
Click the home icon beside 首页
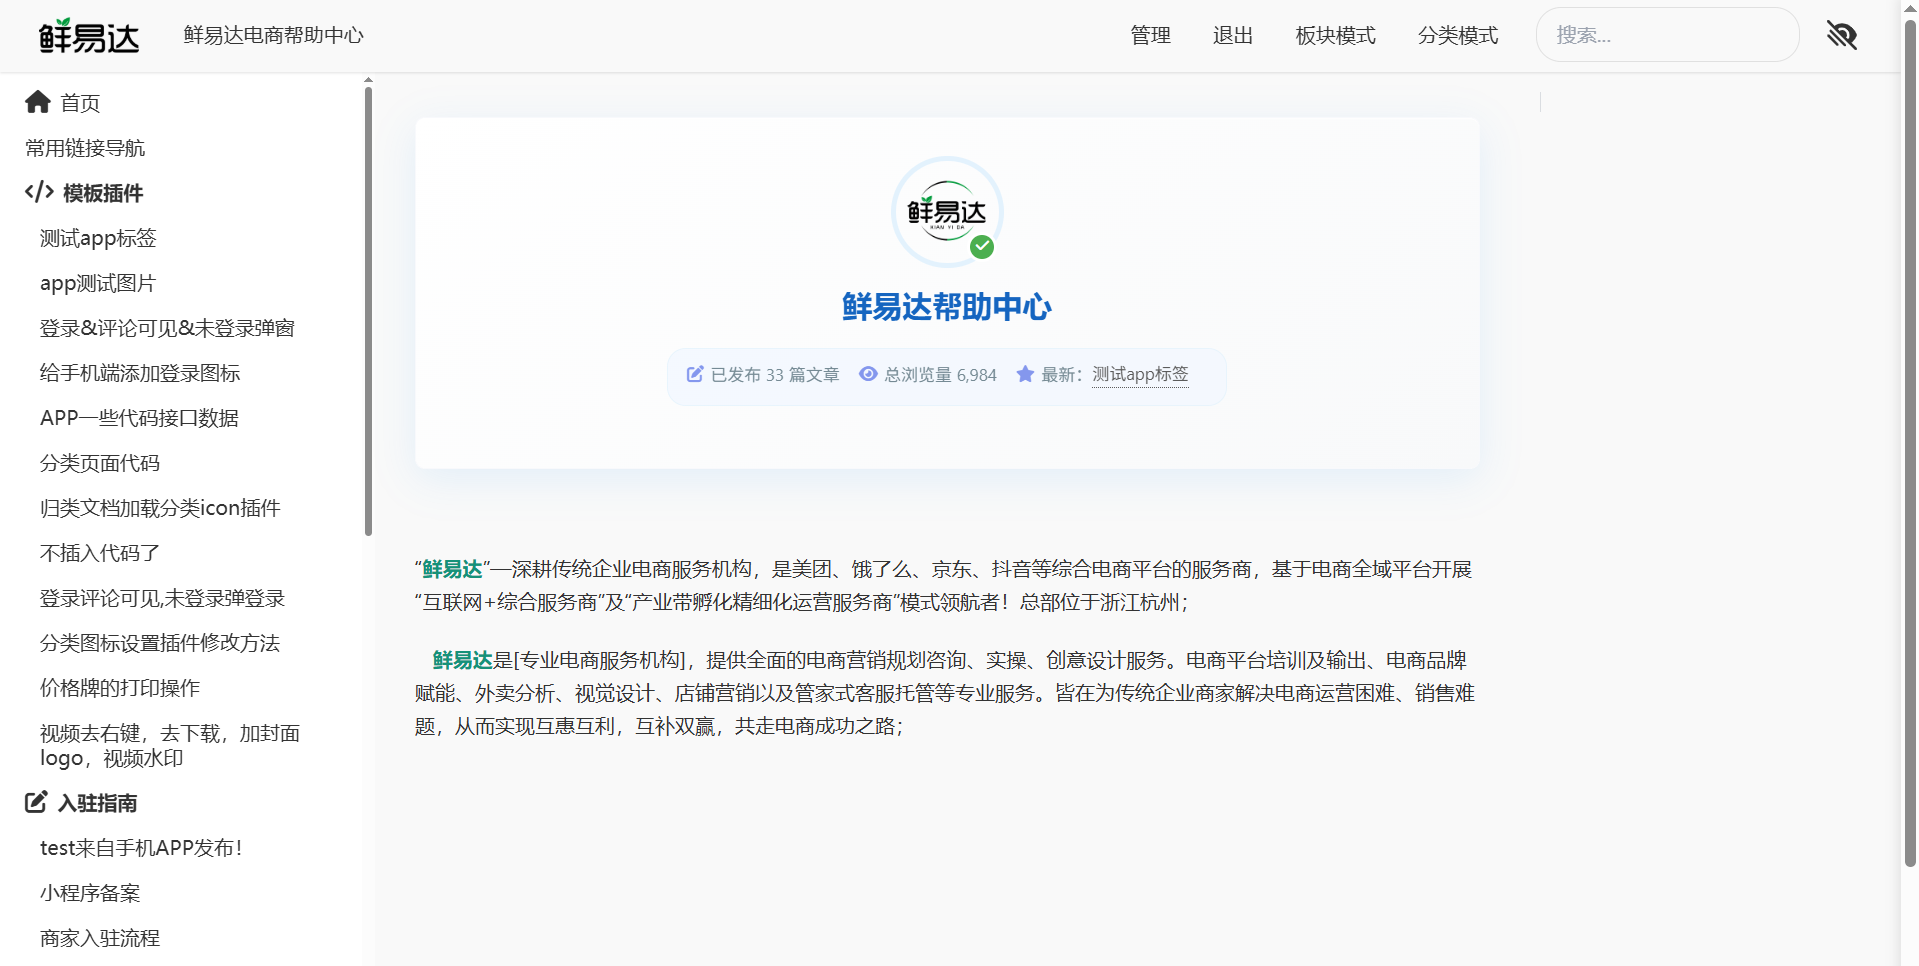[x=38, y=102]
